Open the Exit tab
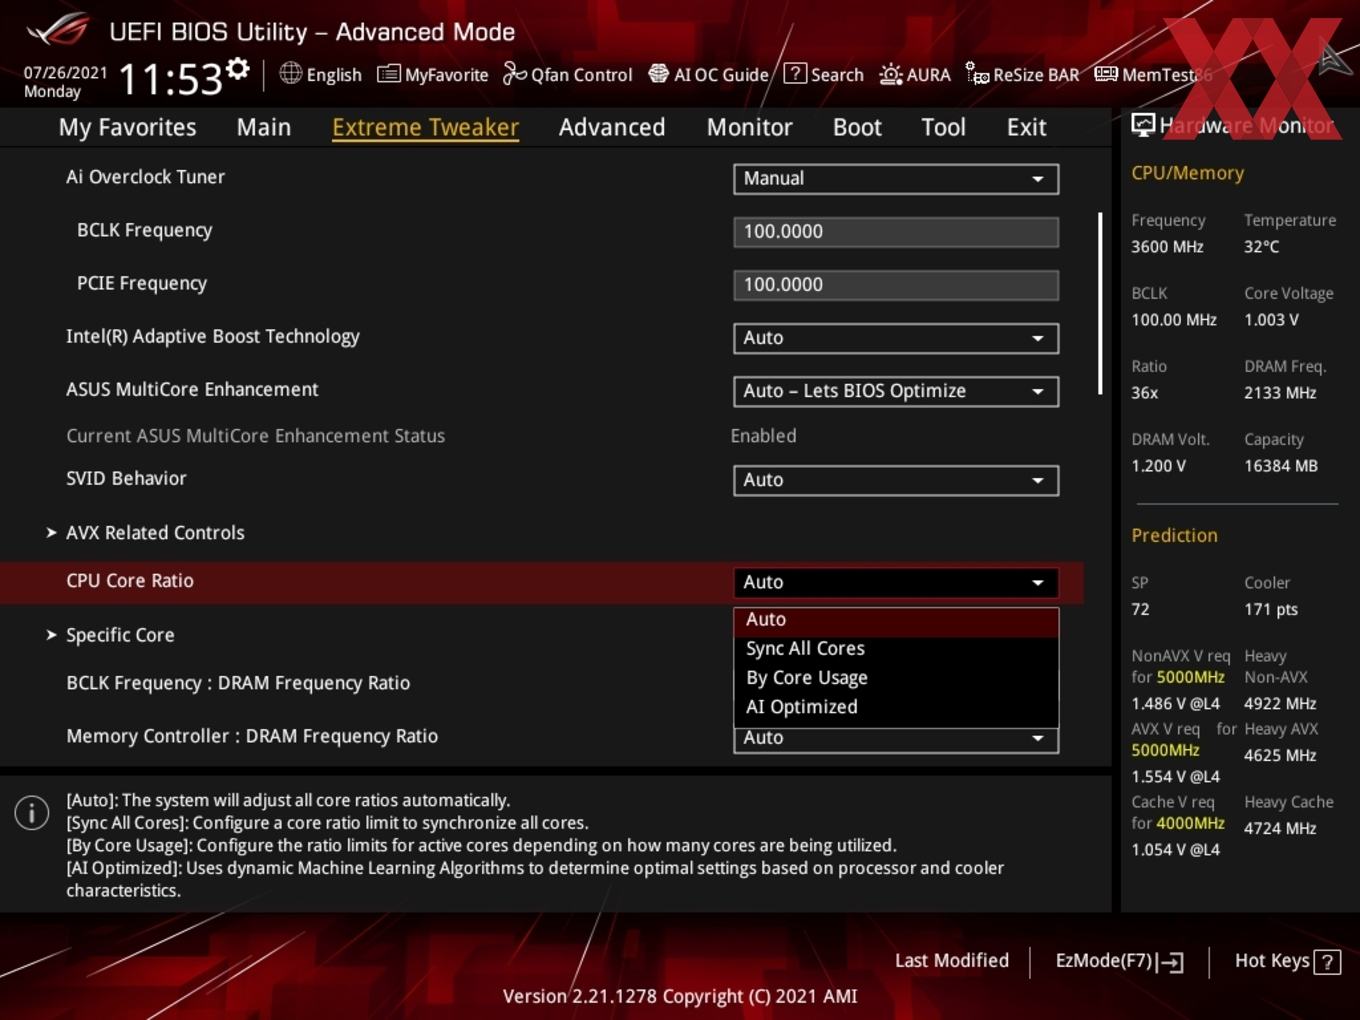This screenshot has width=1360, height=1020. [x=1026, y=127]
